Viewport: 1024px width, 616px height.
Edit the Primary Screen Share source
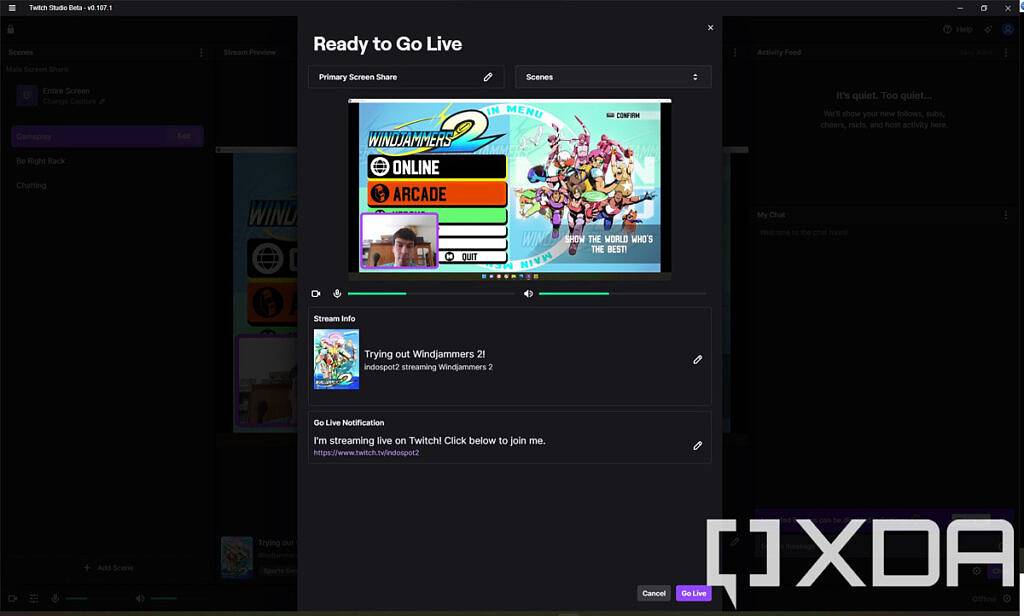tap(488, 76)
